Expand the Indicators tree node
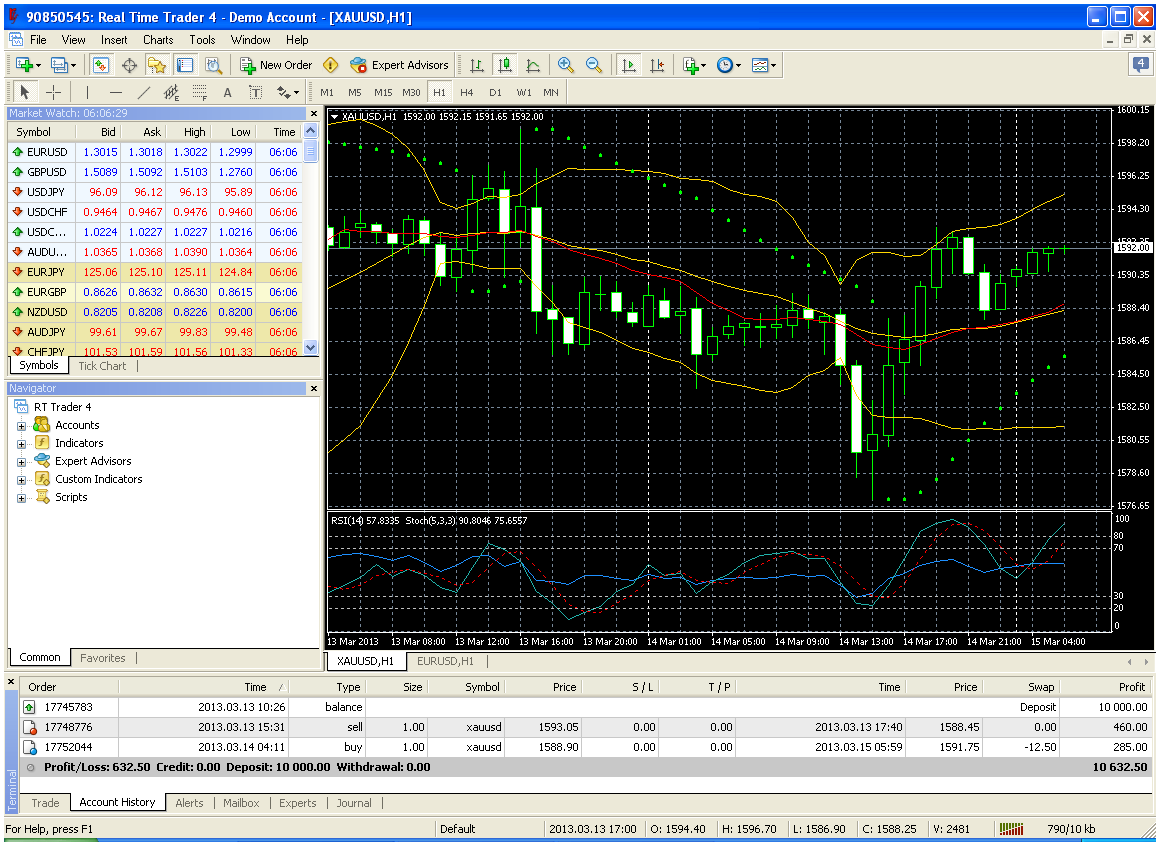This screenshot has height=842, width=1160. click(x=21, y=444)
